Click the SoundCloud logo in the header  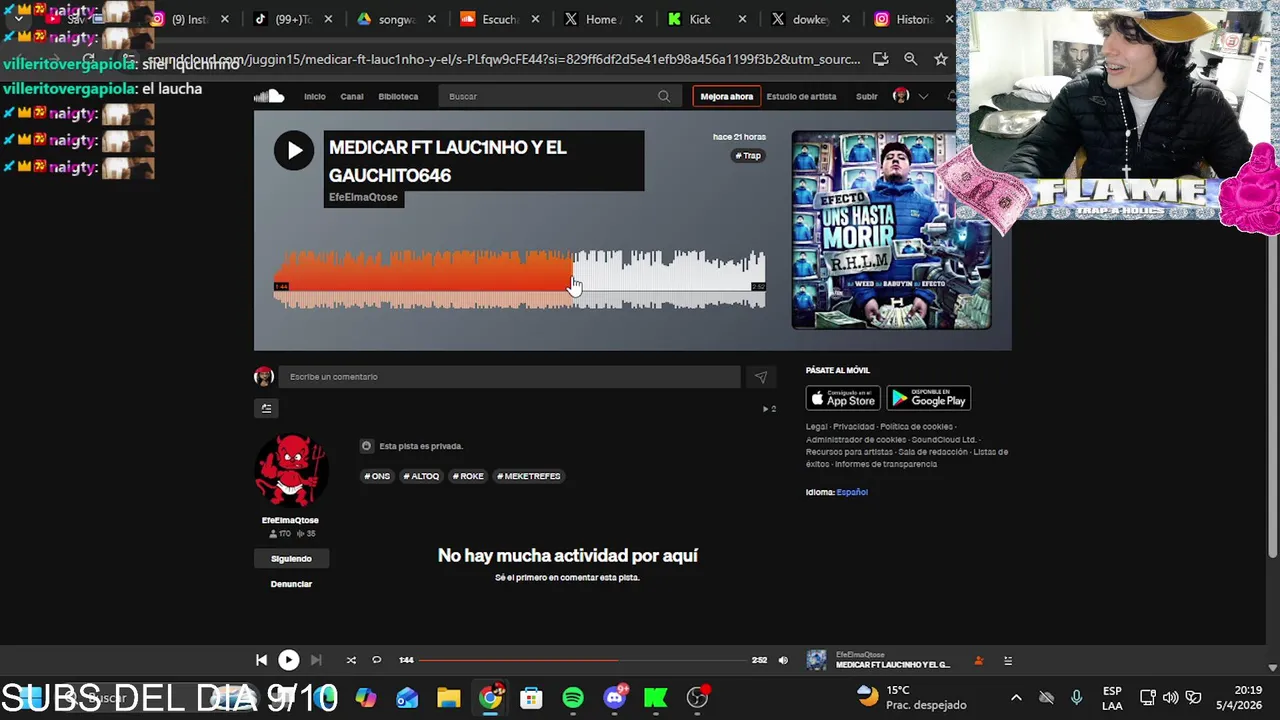[x=269, y=96]
